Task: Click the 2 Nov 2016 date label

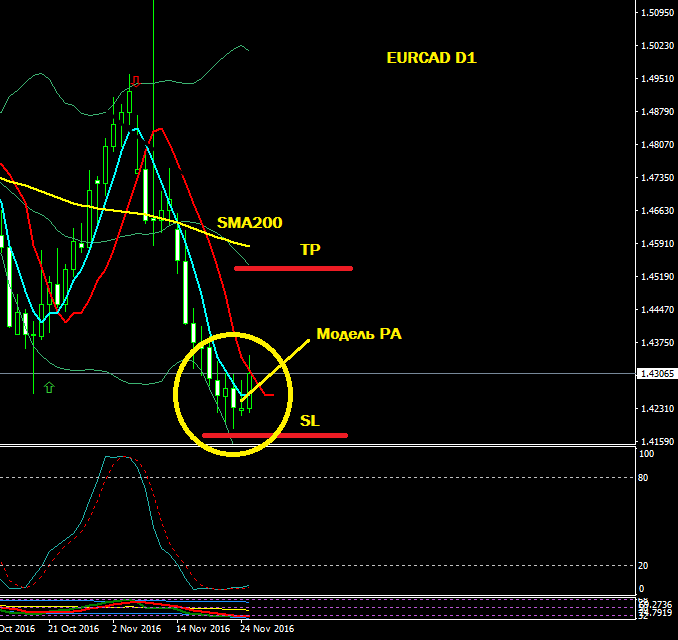Action: 137,629
